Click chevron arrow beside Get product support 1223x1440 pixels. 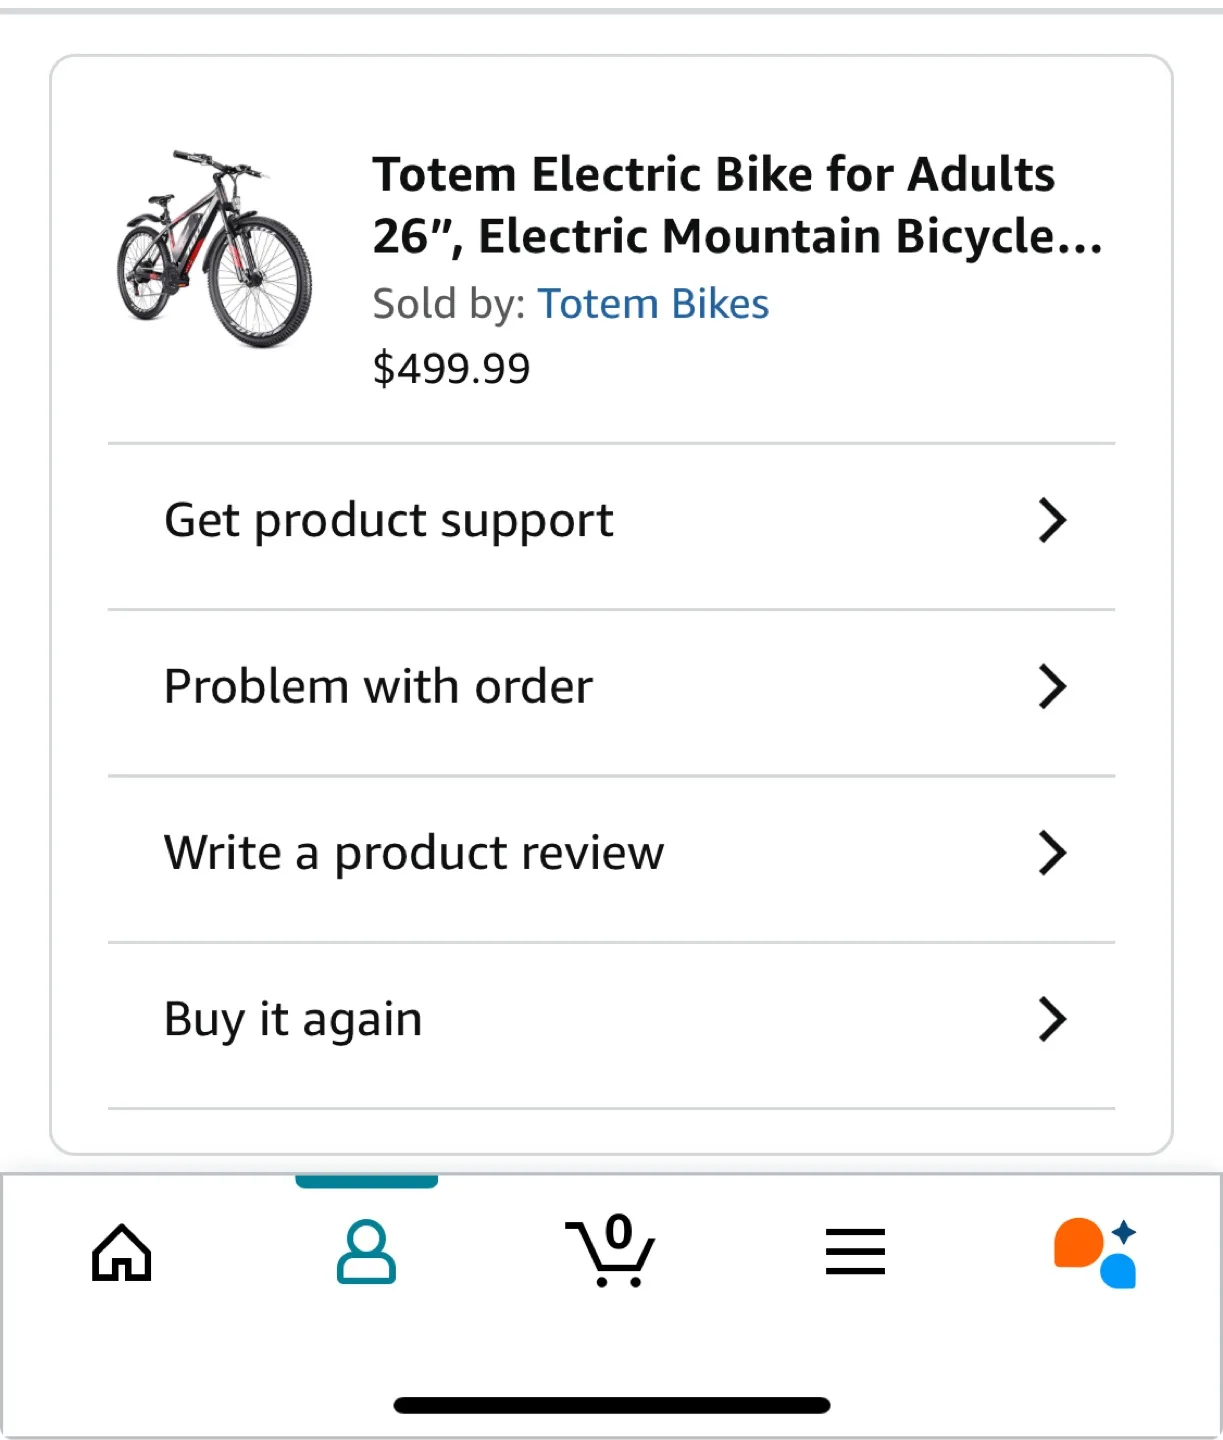1052,521
